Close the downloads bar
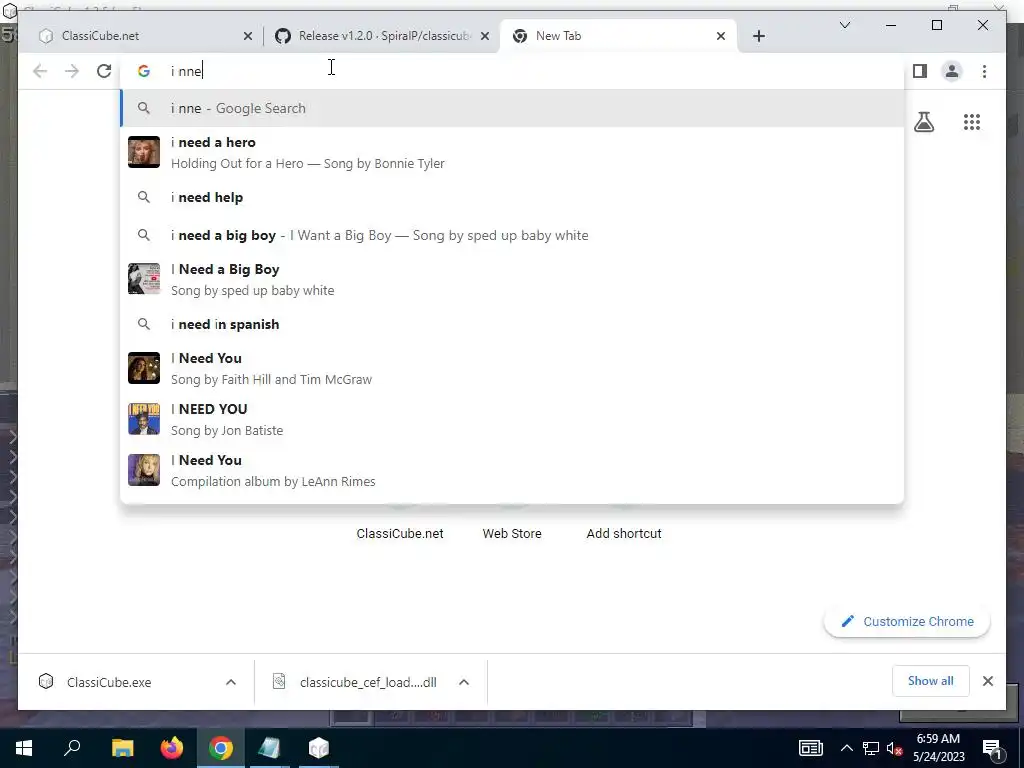The height and width of the screenshot is (768, 1024). 987,681
